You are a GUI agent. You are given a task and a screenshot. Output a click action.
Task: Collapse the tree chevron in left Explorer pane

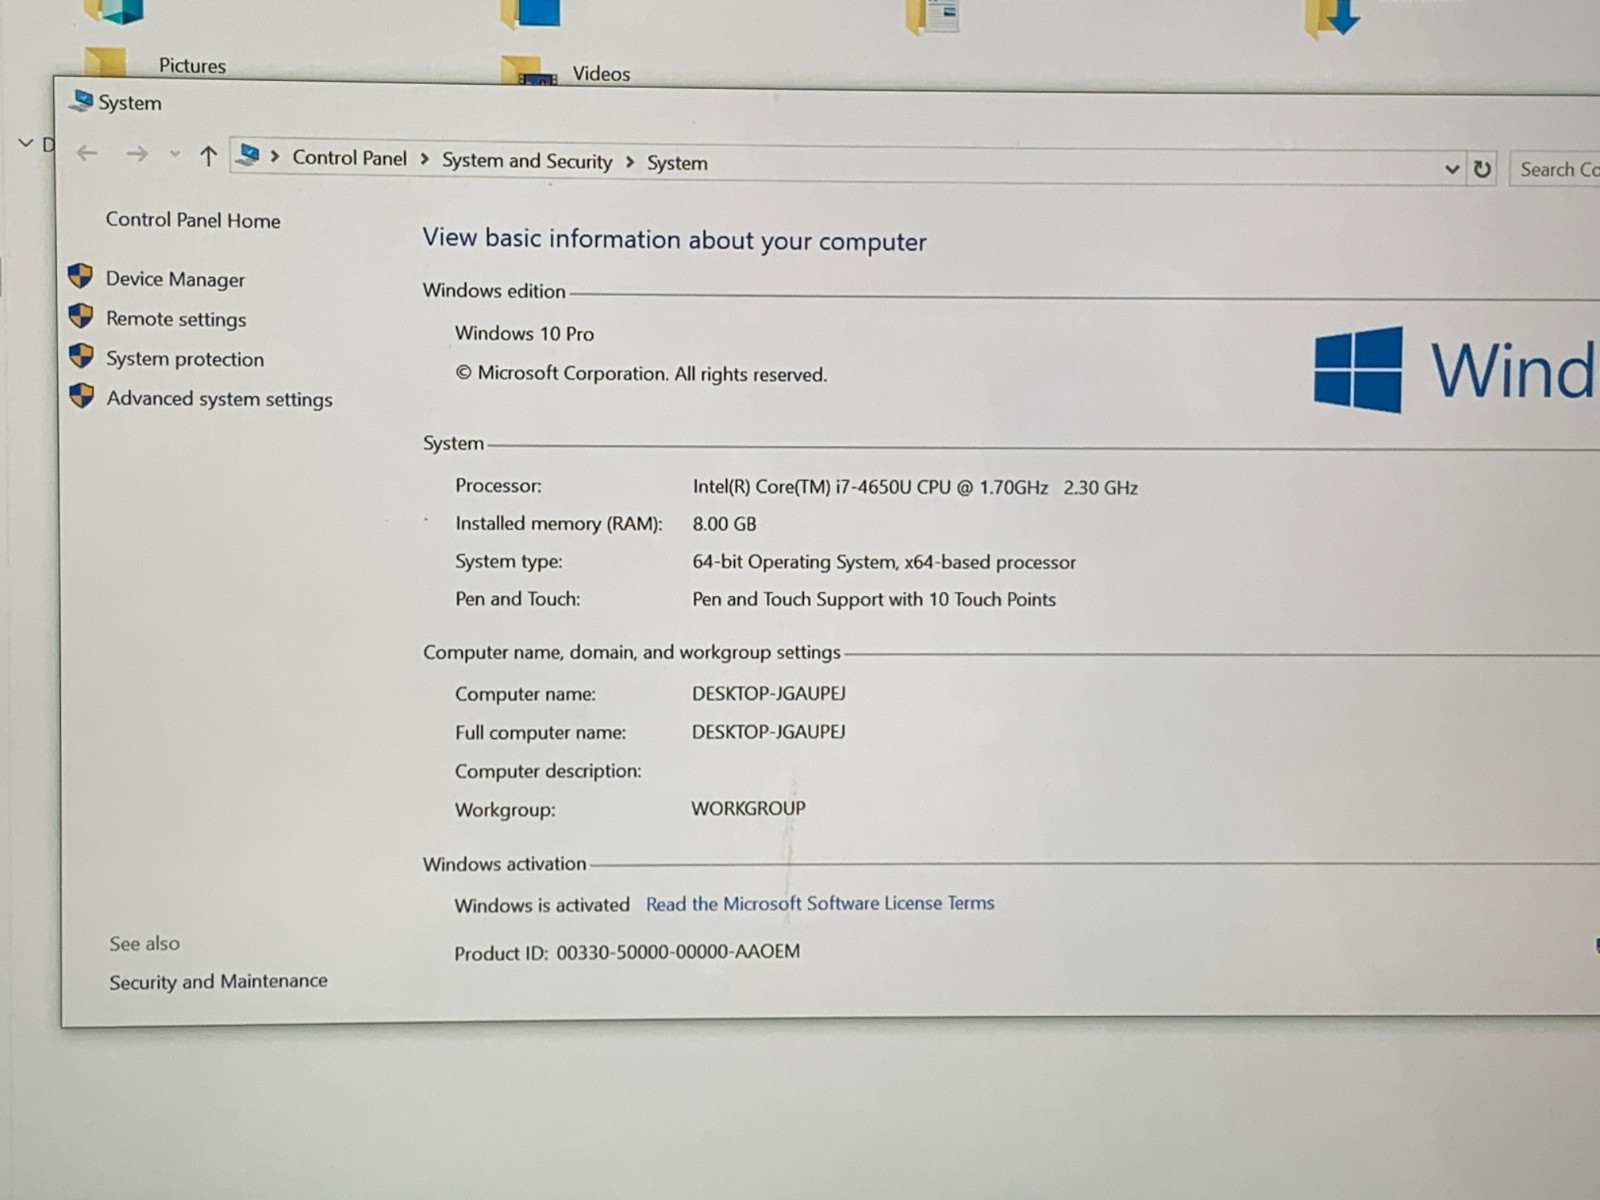(x=26, y=143)
